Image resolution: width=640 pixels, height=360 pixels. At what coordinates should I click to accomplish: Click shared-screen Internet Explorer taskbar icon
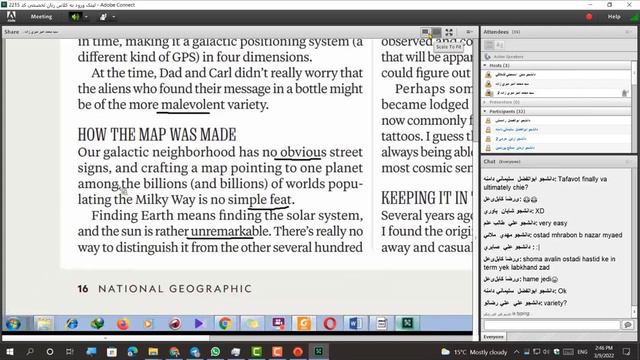71,324
